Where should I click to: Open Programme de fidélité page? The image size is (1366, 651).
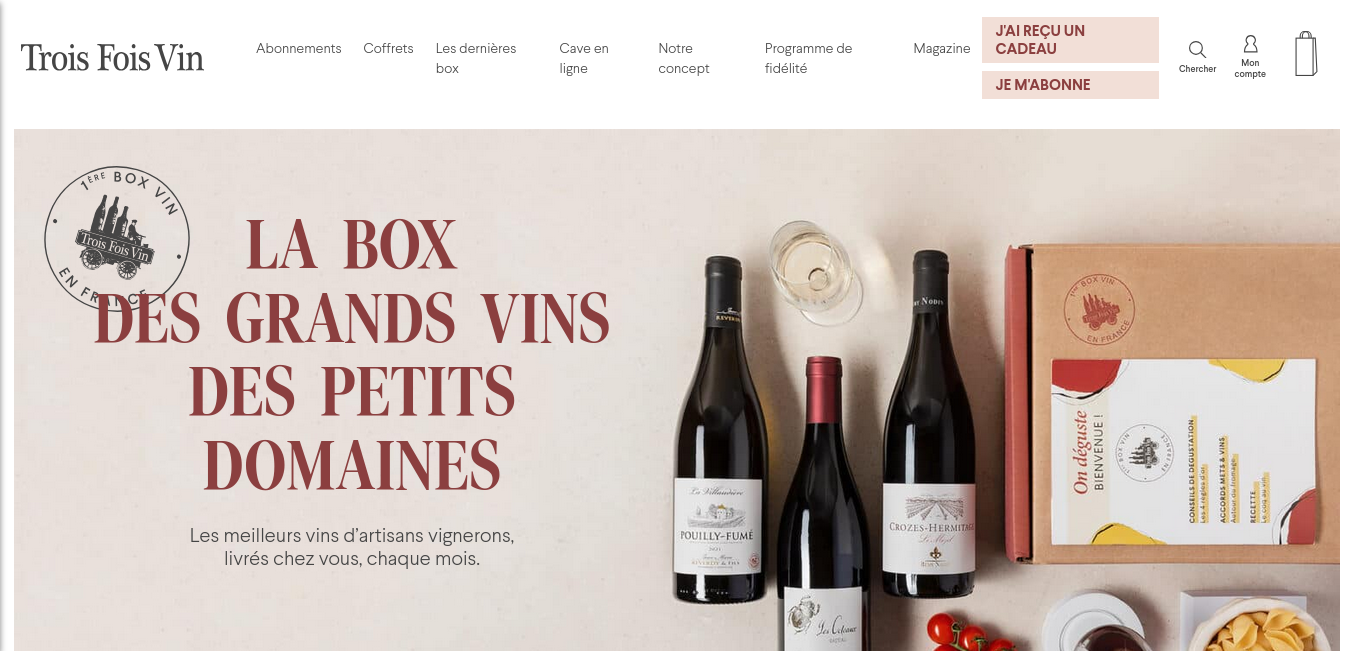[x=808, y=58]
